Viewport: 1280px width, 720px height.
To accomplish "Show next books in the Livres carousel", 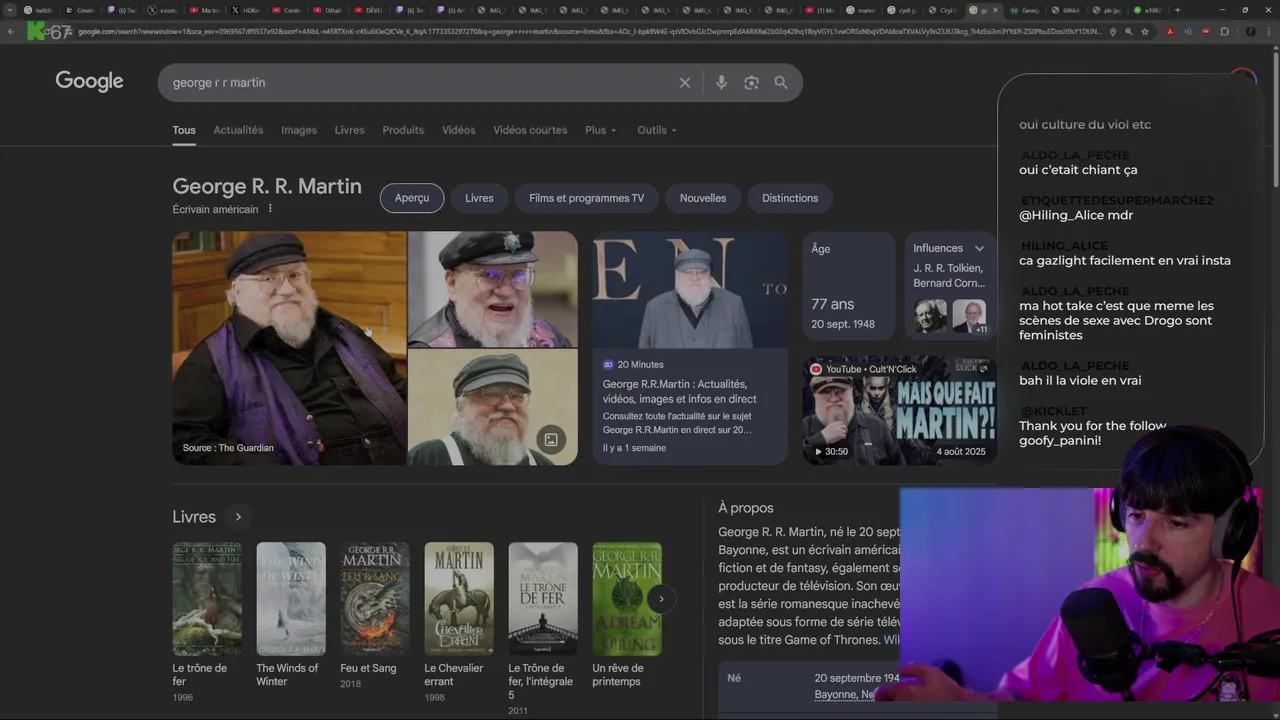I will pyautogui.click(x=661, y=599).
